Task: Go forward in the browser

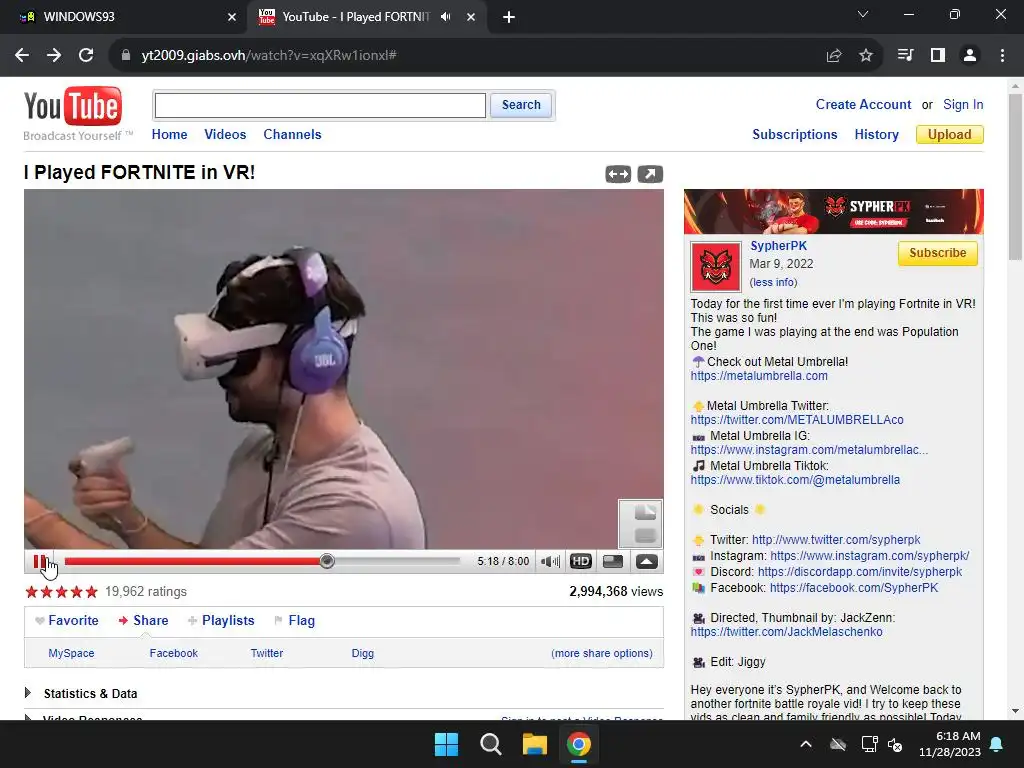Action: point(54,56)
